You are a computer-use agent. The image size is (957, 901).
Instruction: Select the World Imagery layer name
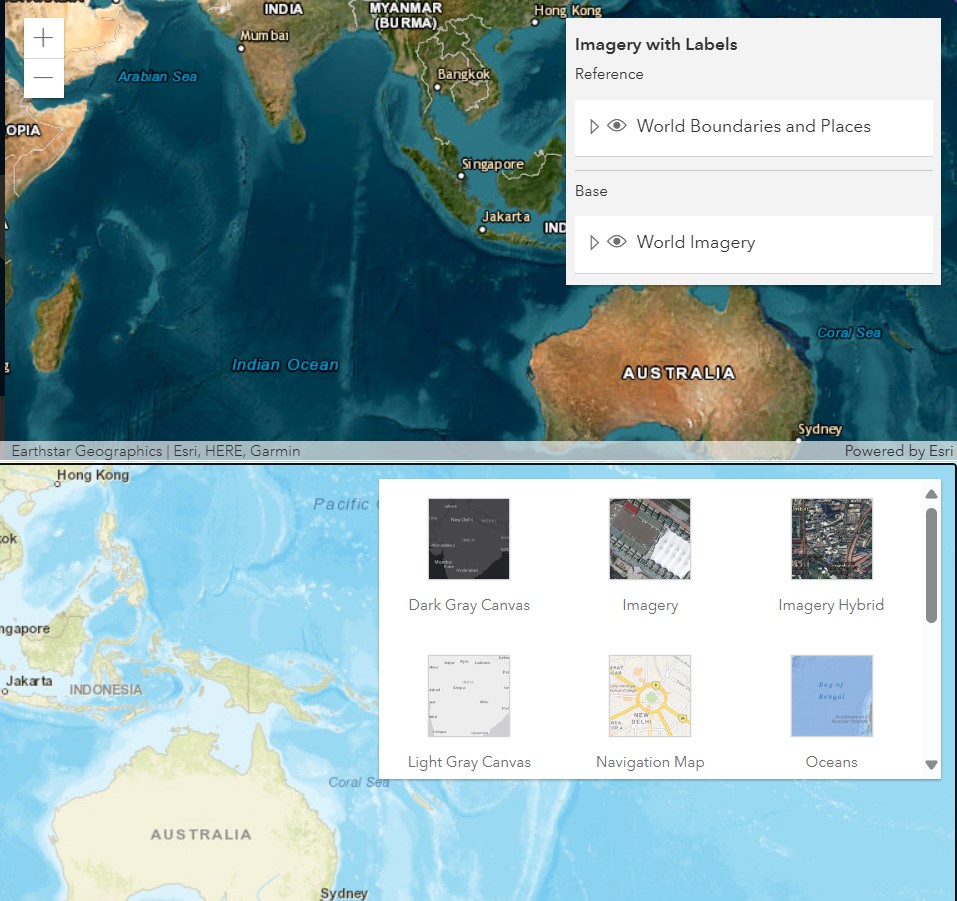pos(695,243)
